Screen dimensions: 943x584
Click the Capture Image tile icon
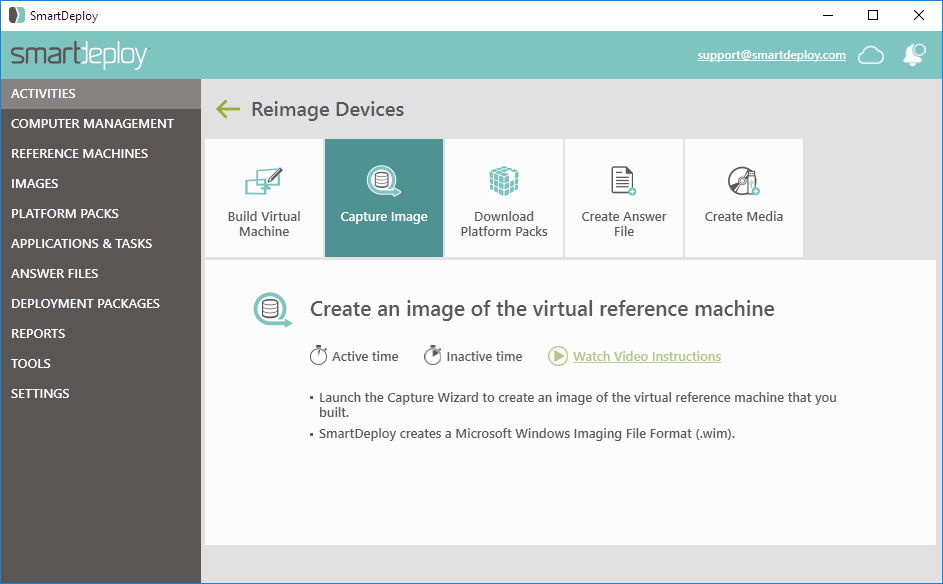click(384, 181)
